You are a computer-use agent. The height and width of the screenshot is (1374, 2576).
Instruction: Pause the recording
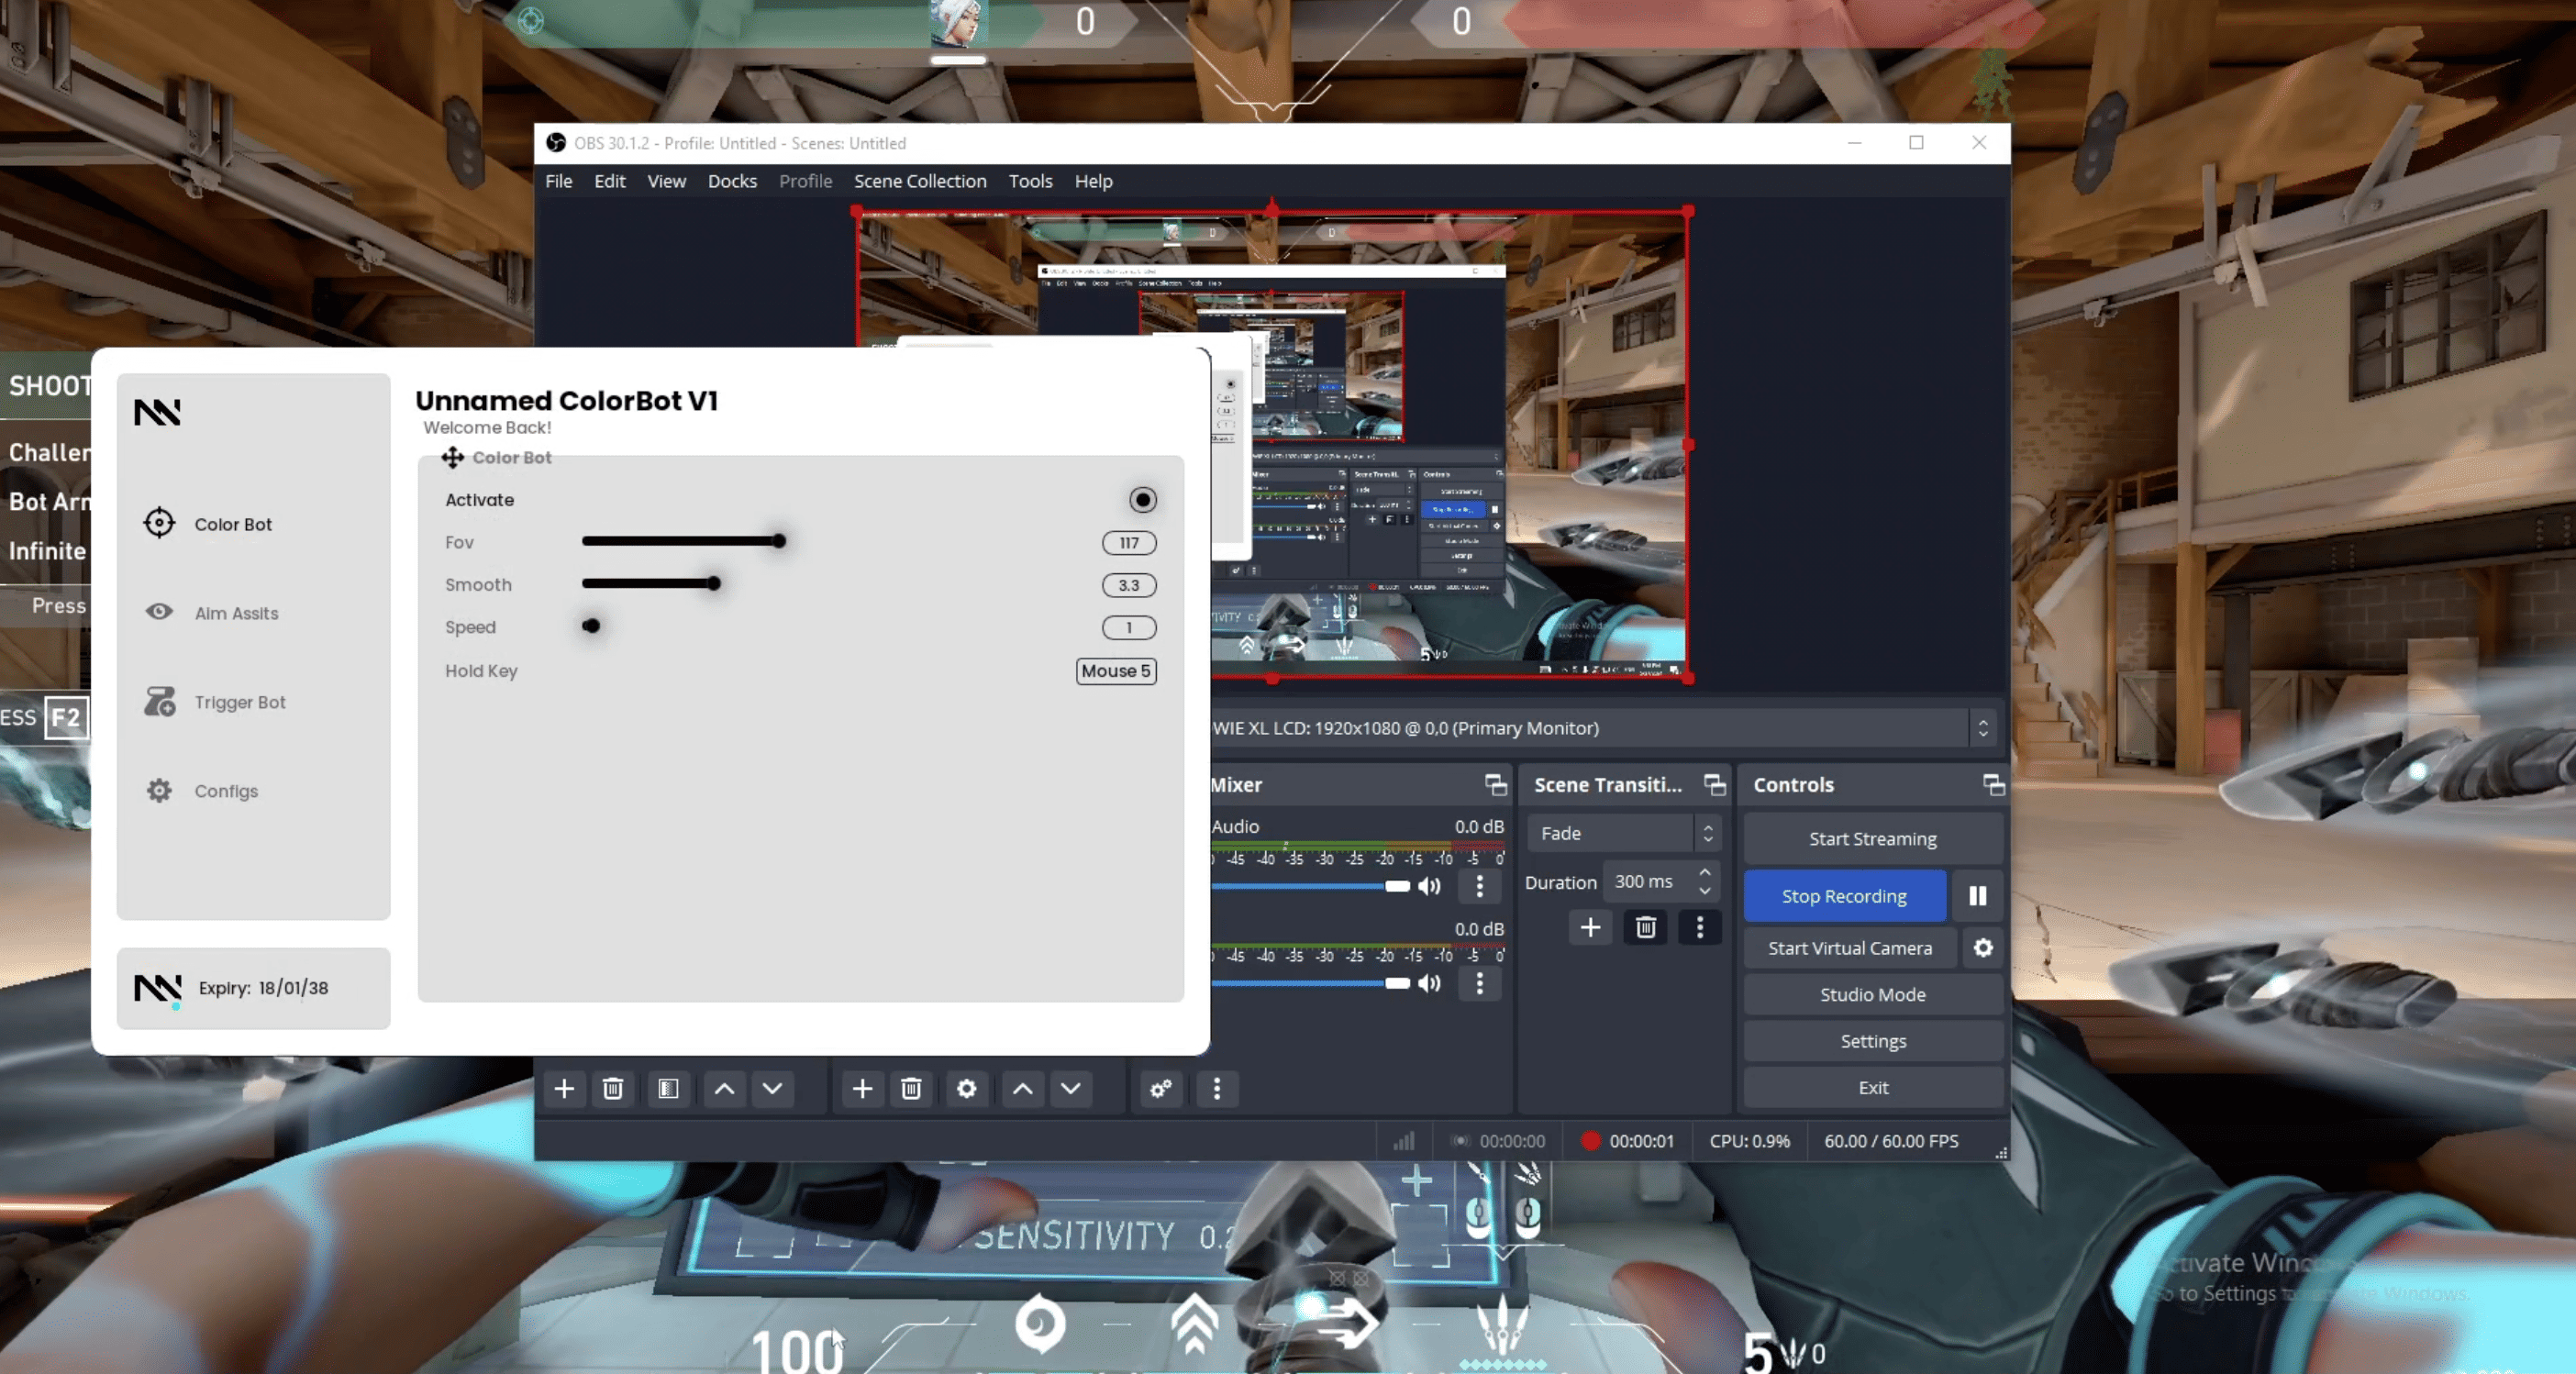(1978, 896)
